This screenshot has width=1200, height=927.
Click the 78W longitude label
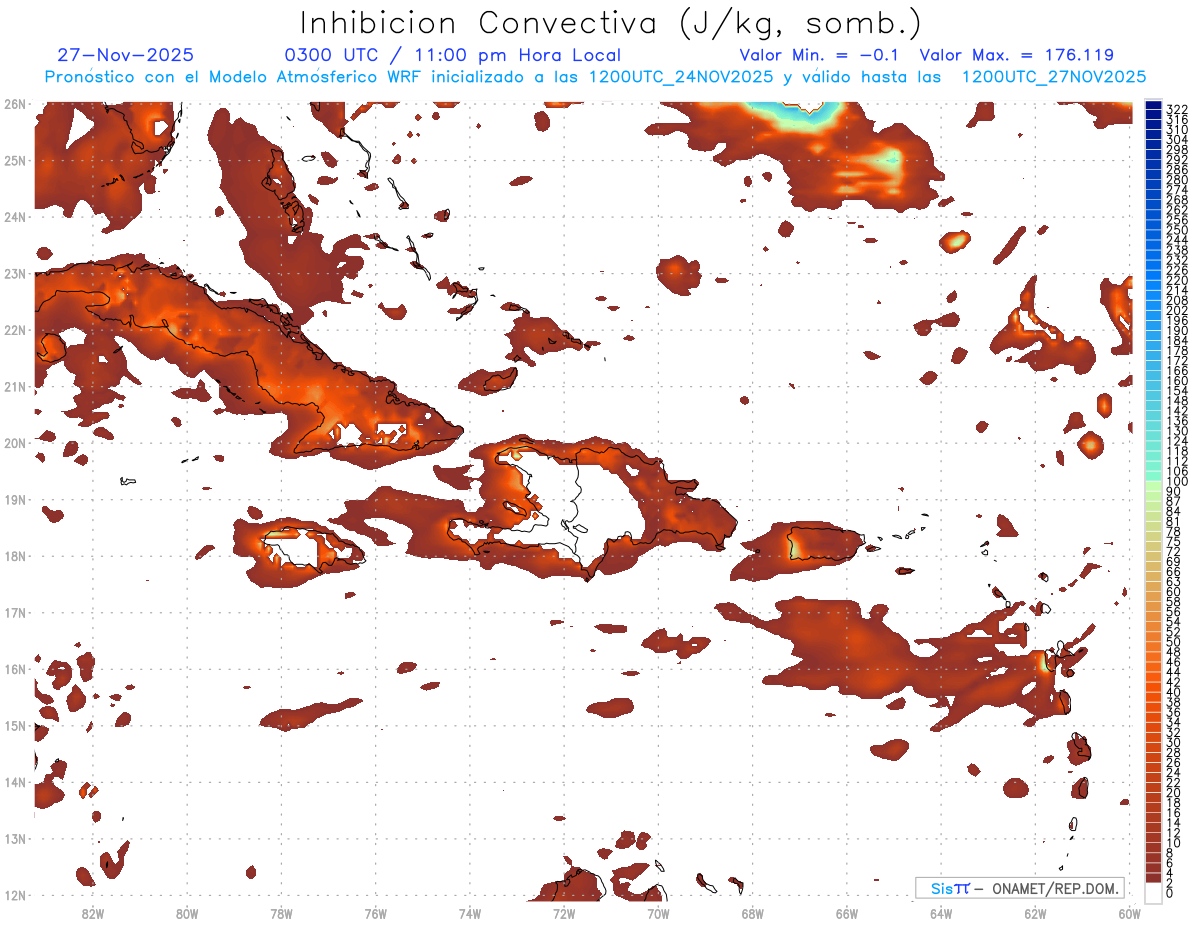click(x=281, y=912)
